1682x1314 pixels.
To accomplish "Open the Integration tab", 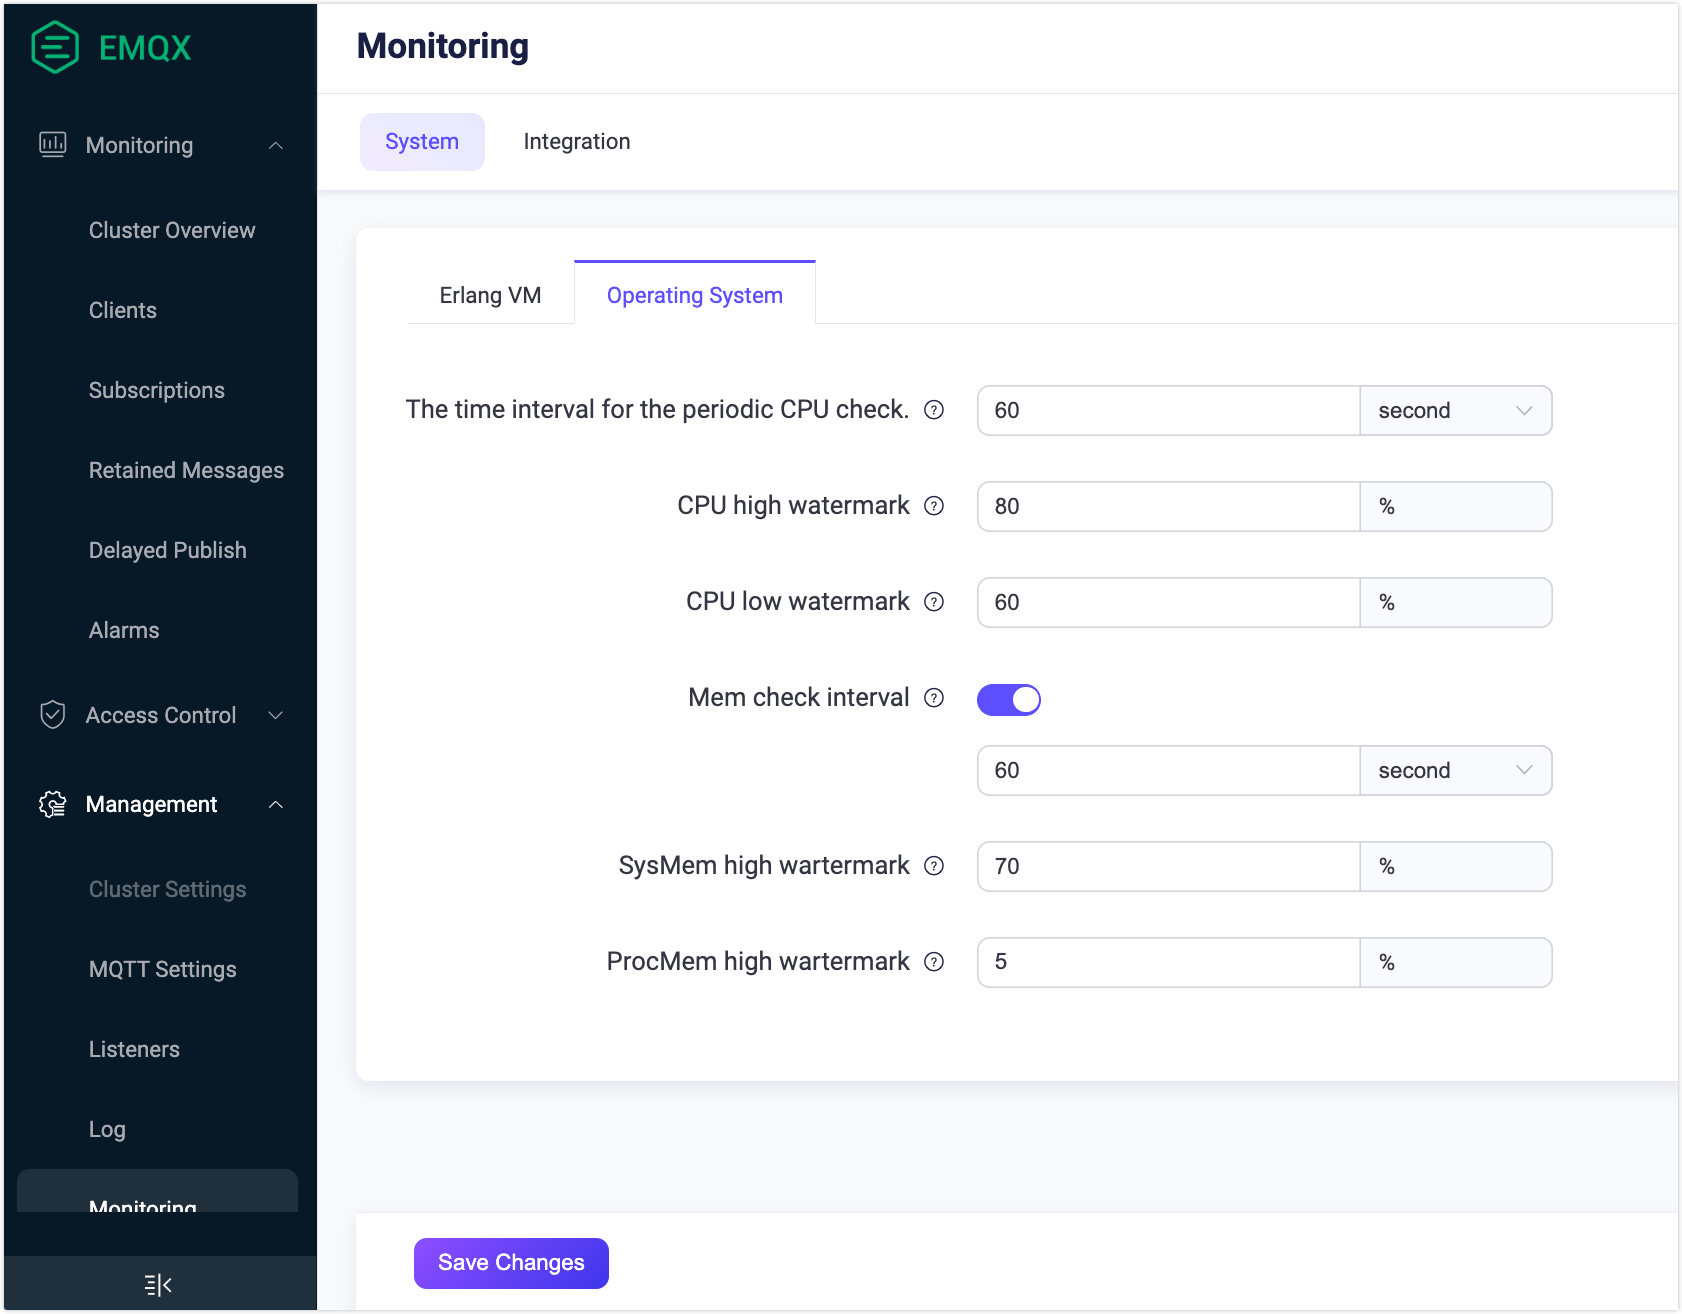I will pos(576,142).
